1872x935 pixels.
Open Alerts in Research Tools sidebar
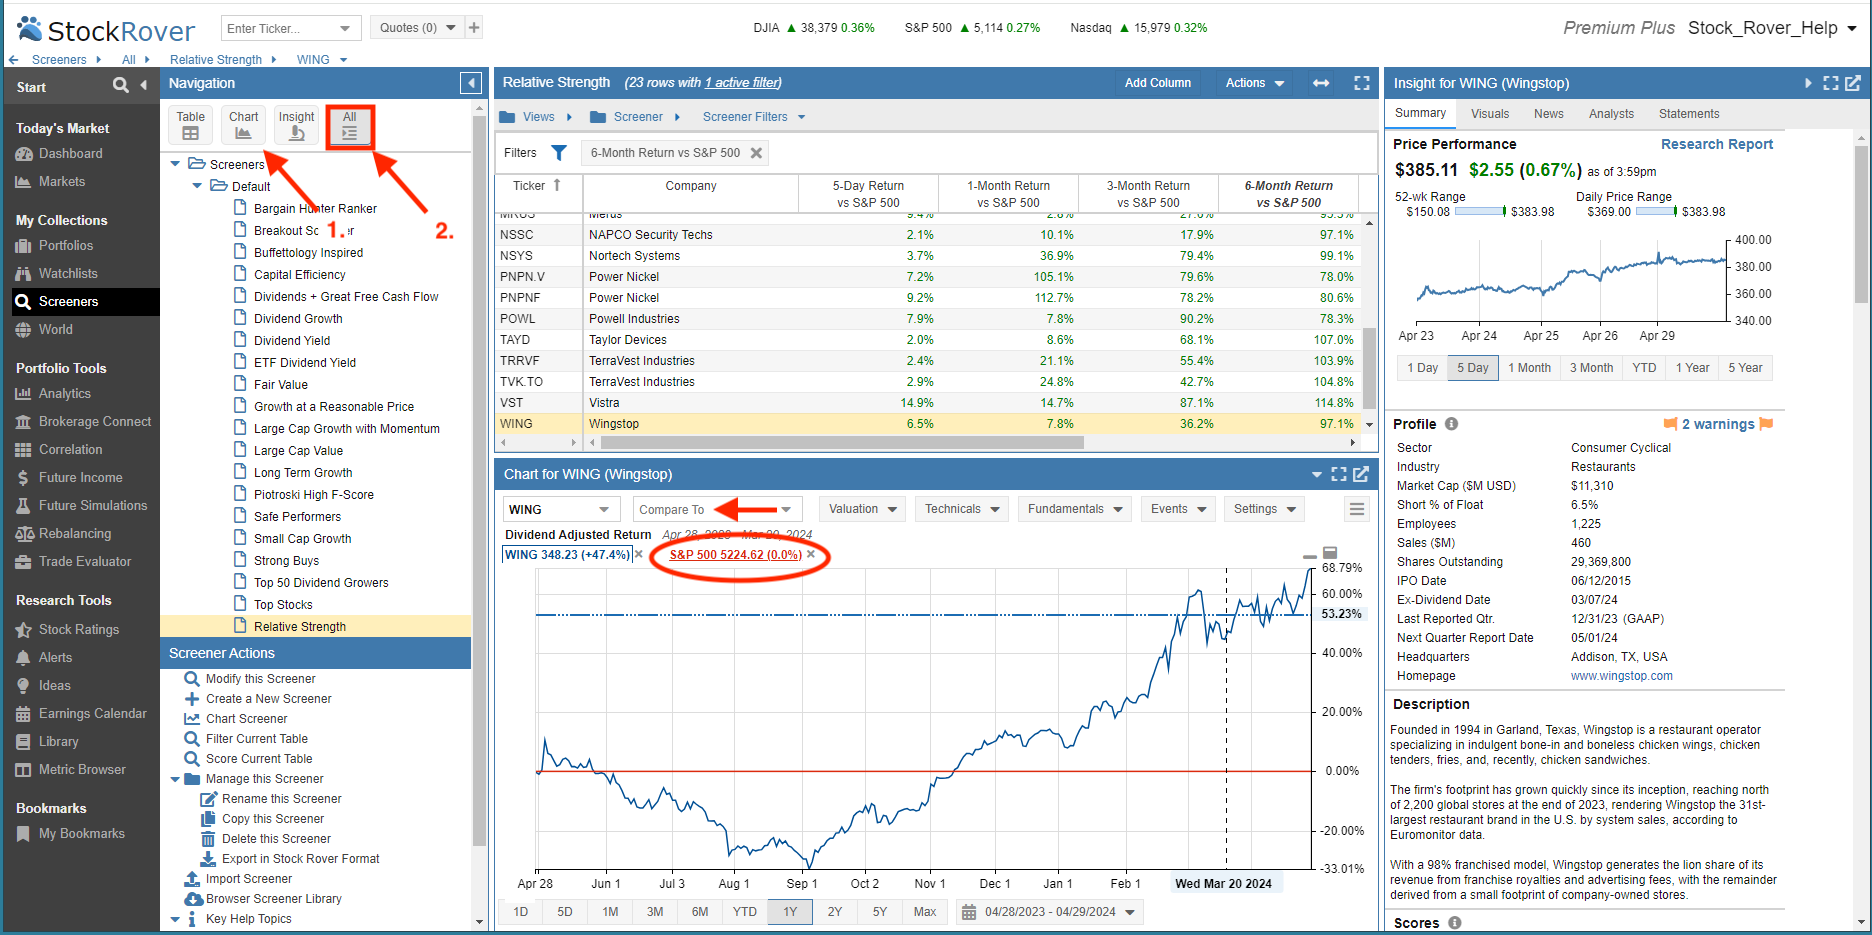pos(55,658)
